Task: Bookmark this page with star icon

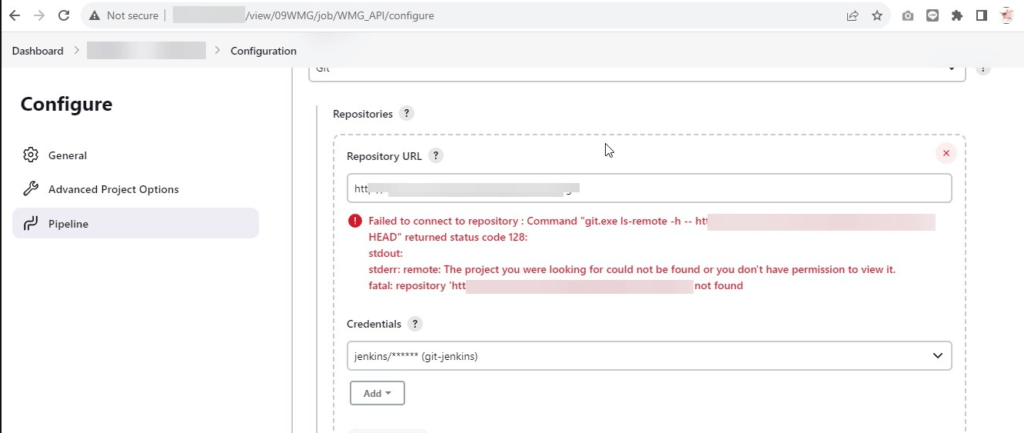Action: (877, 16)
